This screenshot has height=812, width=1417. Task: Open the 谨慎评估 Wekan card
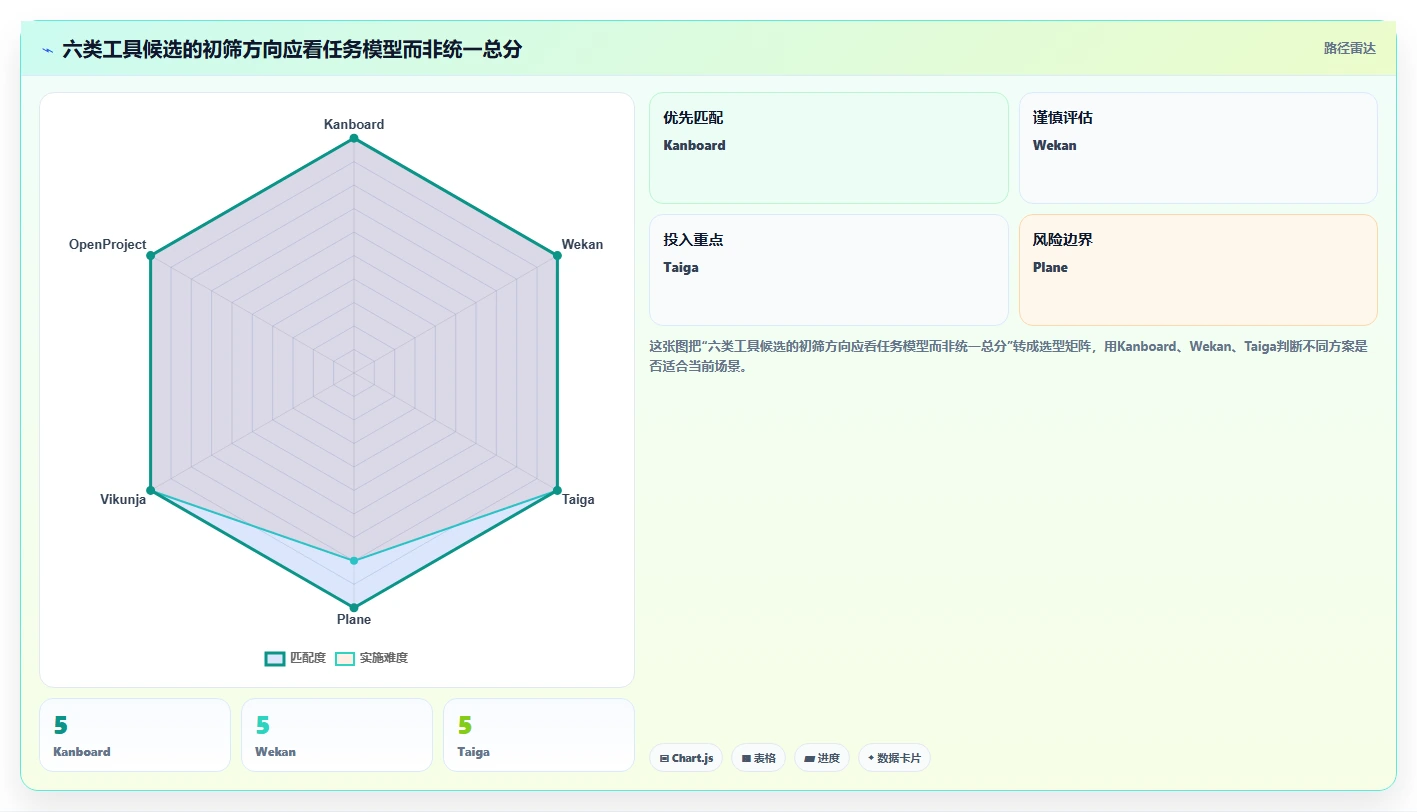pyautogui.click(x=1198, y=148)
